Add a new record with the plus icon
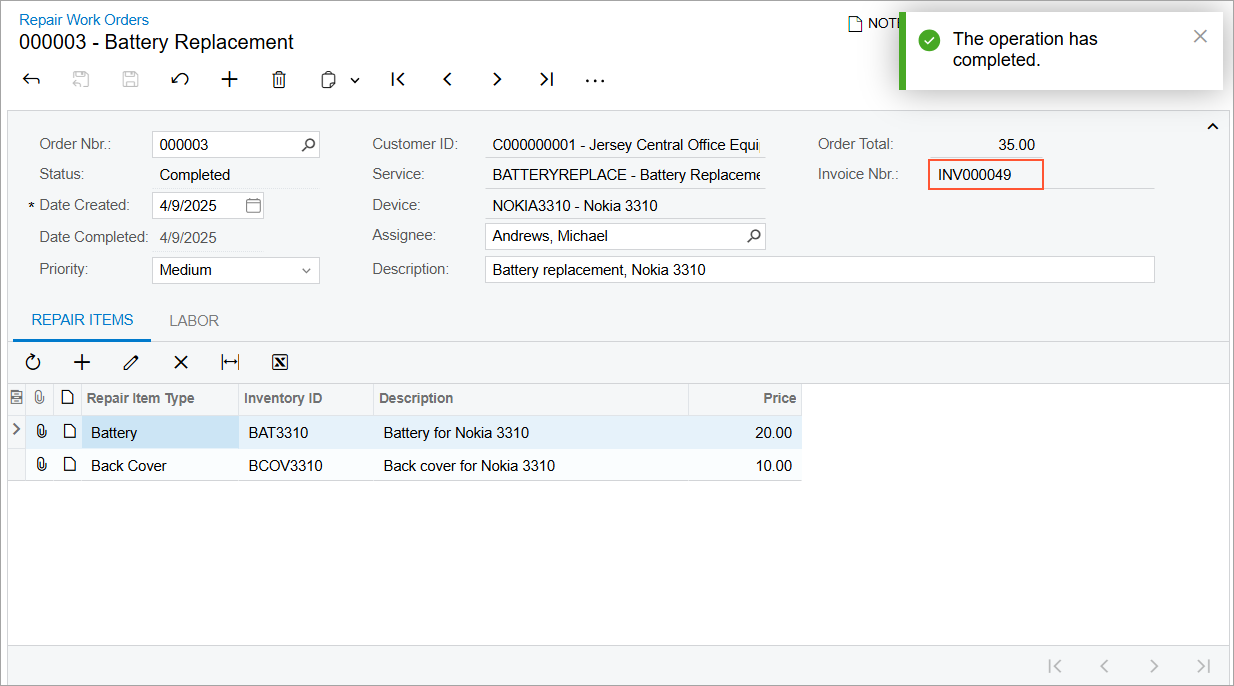Image resolution: width=1234 pixels, height=686 pixels. 230,80
